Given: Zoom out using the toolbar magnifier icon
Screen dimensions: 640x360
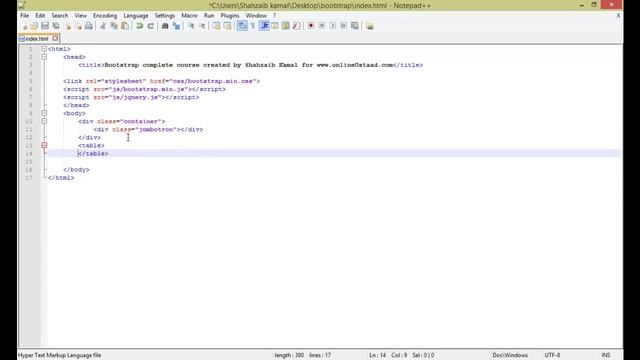Looking at the screenshot, I should tap(202, 26).
